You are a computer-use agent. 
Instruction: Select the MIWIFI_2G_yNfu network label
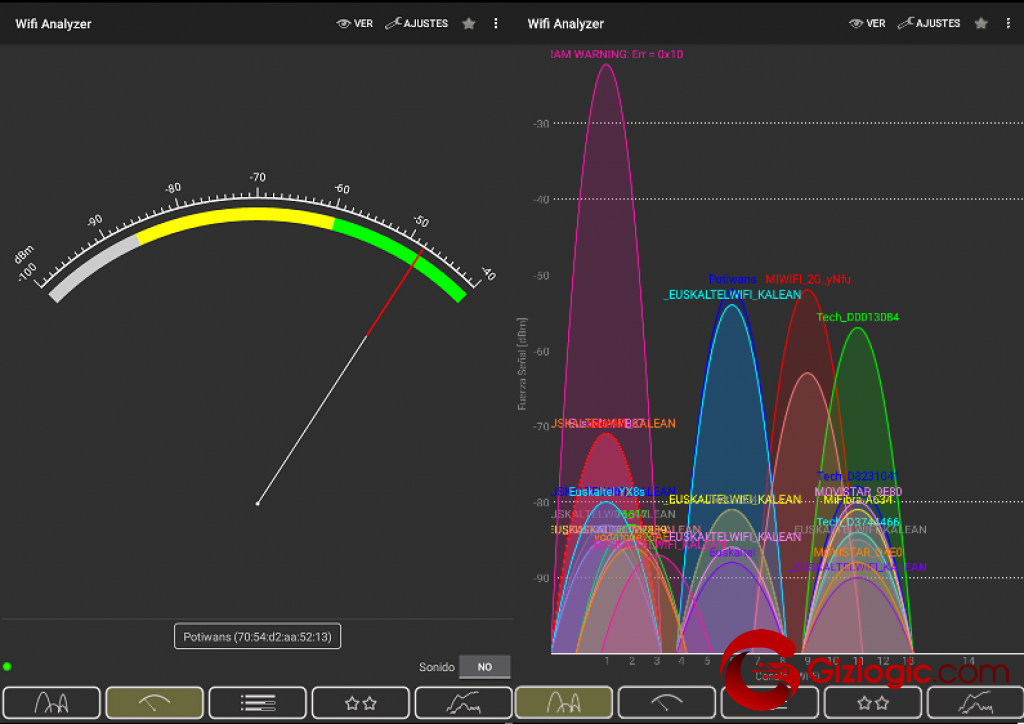[x=808, y=279]
